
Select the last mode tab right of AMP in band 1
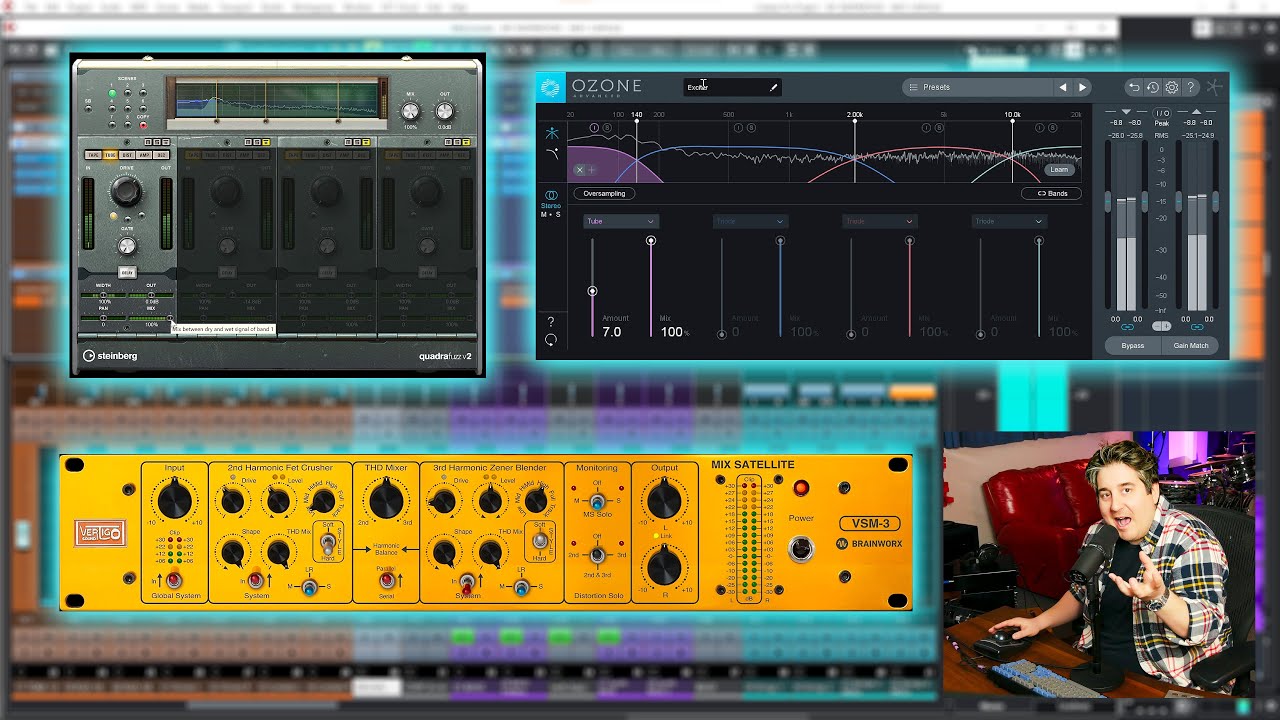[x=161, y=155]
